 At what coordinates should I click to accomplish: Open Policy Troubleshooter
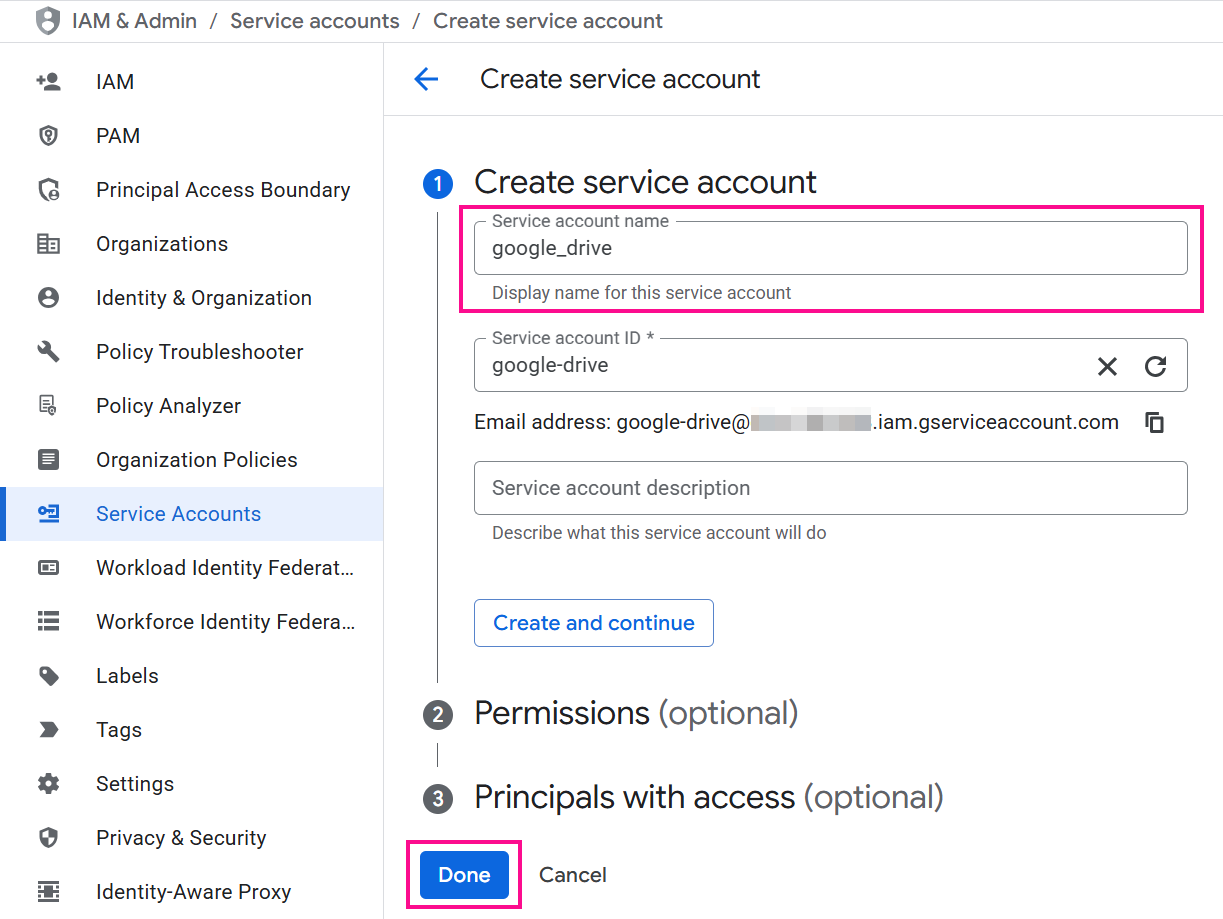pos(199,351)
